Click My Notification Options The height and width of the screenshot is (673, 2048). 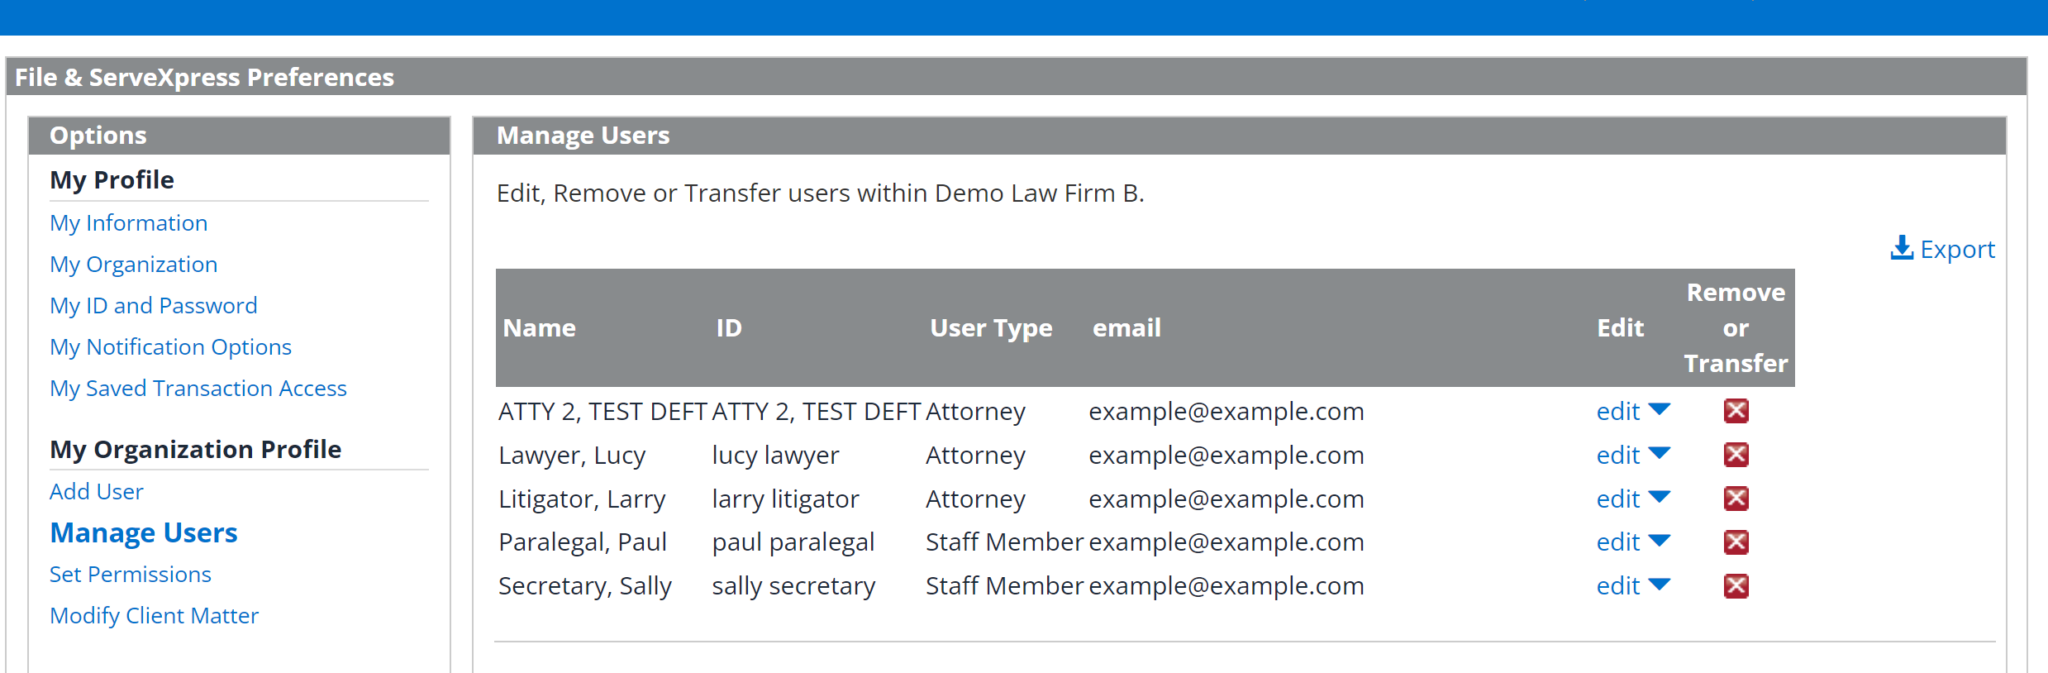click(x=170, y=346)
